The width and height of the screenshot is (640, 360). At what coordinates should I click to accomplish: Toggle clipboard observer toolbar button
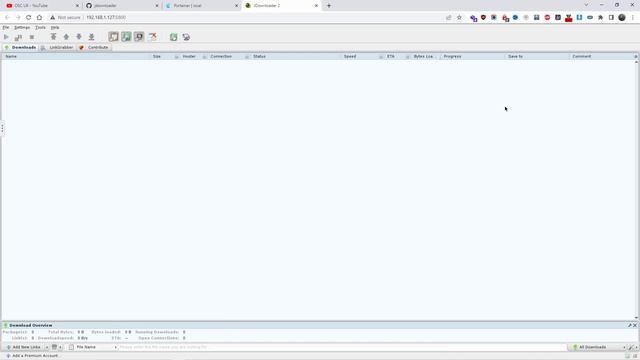[113, 37]
